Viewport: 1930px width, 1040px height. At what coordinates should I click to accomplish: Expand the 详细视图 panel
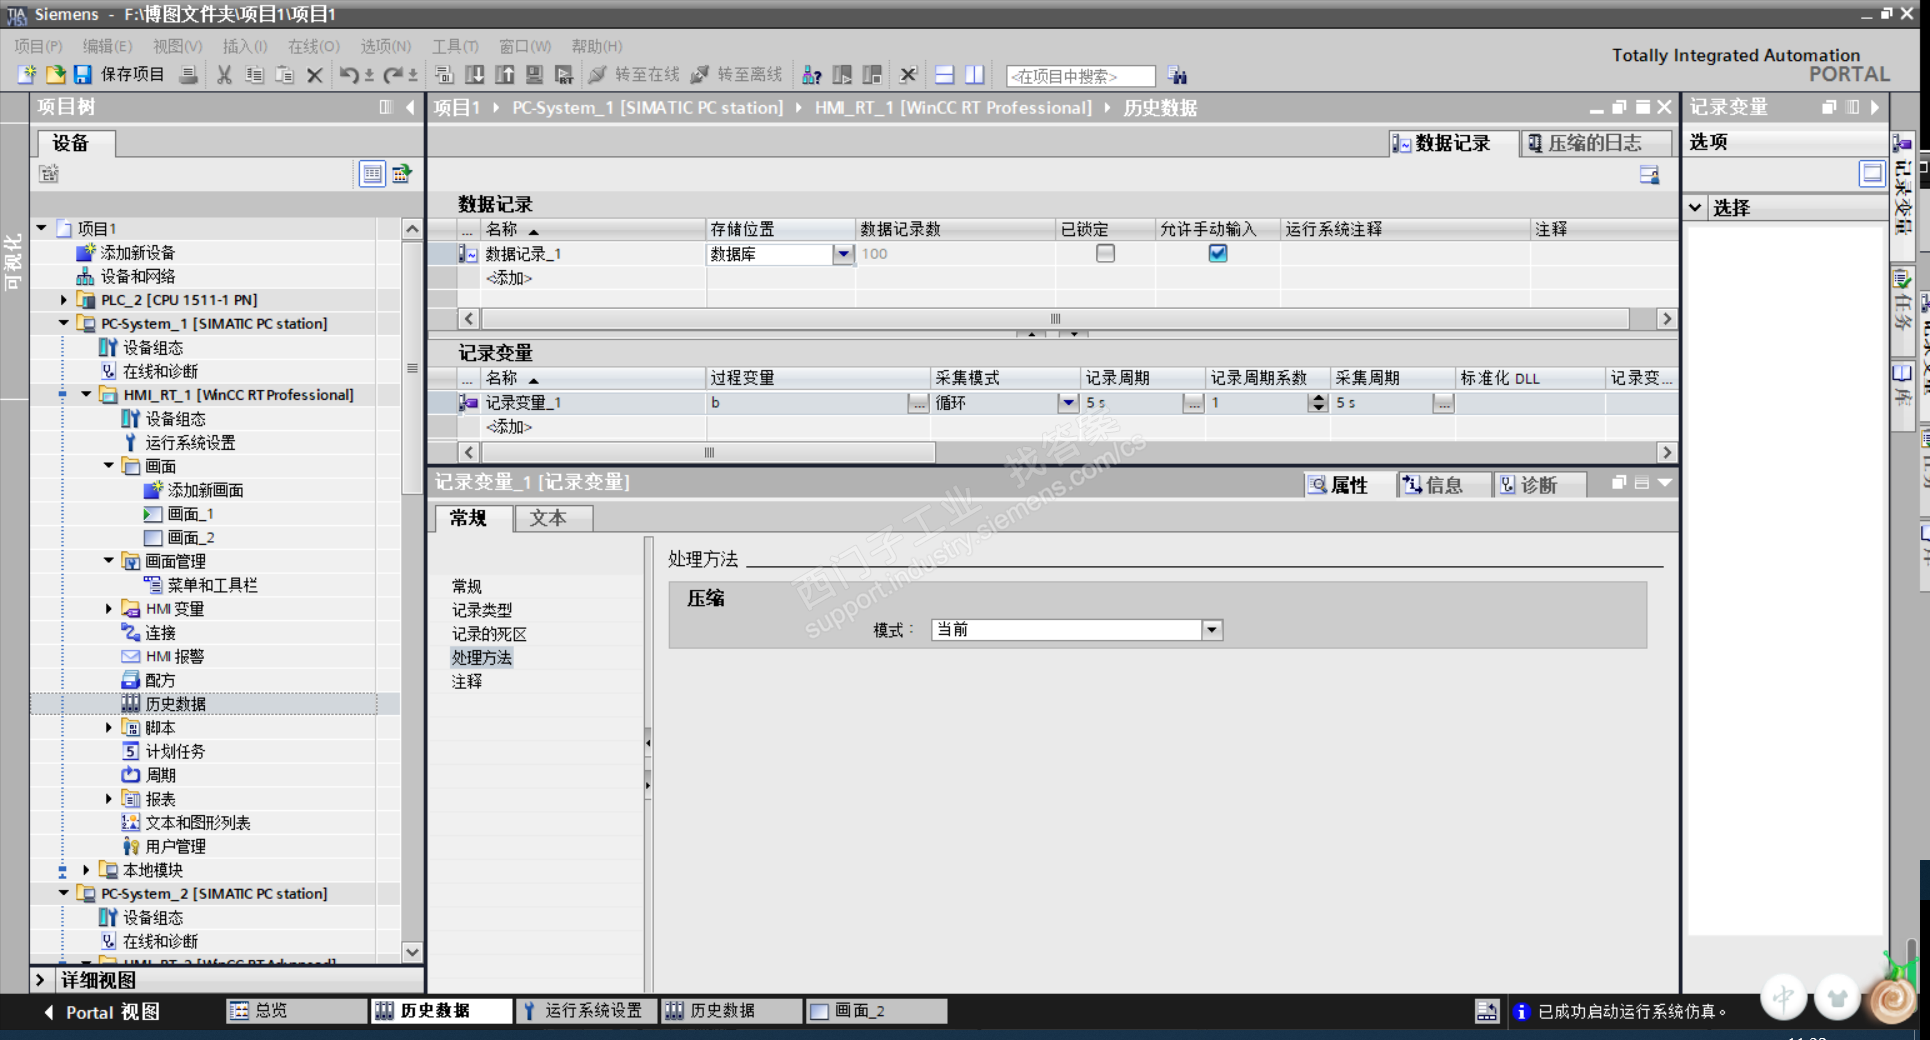(40, 980)
